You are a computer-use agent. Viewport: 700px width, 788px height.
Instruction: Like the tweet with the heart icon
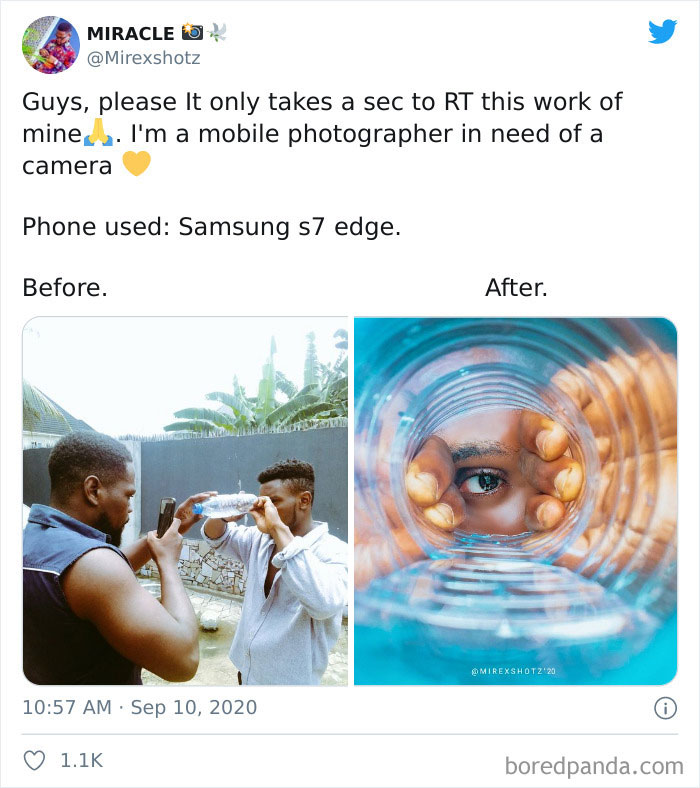[x=35, y=760]
